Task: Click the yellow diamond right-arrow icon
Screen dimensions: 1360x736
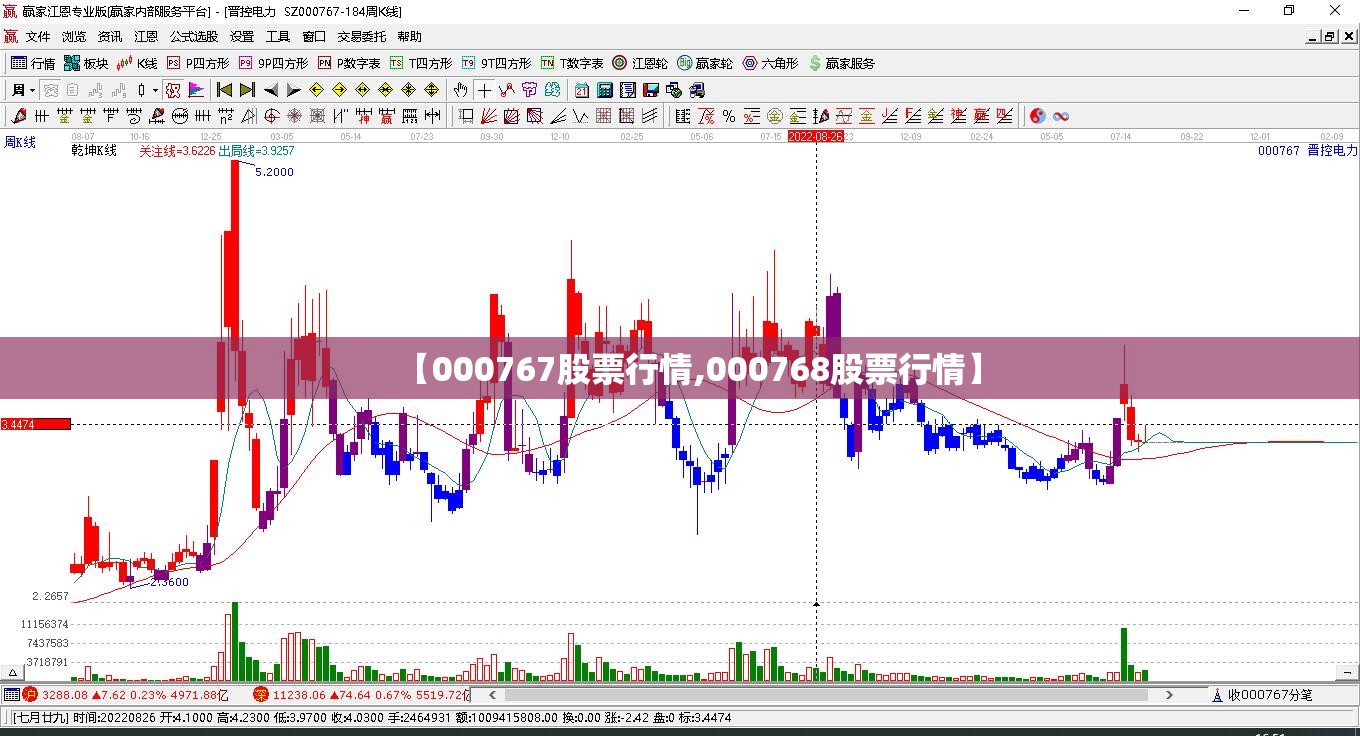Action: (x=339, y=90)
